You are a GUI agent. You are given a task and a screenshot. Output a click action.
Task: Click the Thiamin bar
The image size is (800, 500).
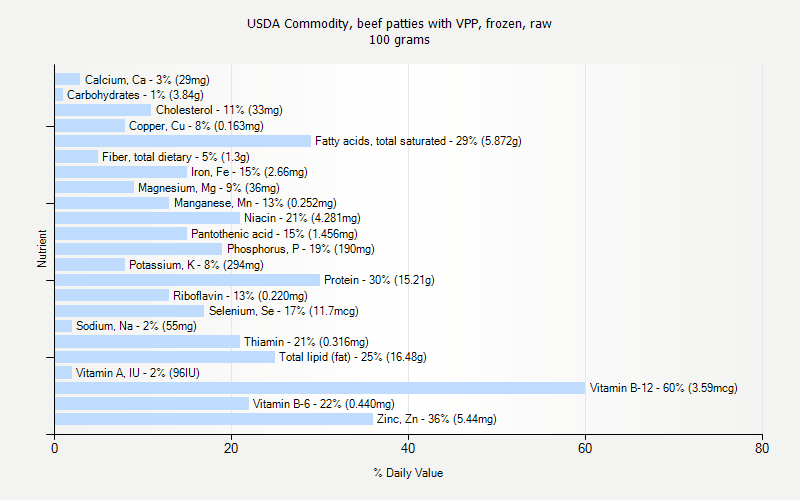pos(147,342)
